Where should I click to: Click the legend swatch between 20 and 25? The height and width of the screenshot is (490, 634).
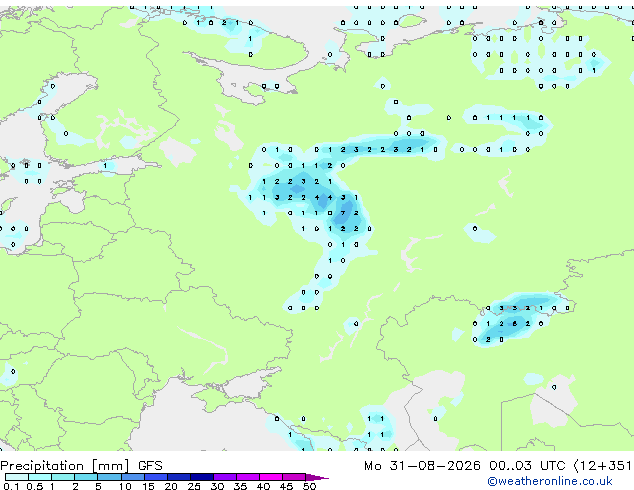(179, 477)
